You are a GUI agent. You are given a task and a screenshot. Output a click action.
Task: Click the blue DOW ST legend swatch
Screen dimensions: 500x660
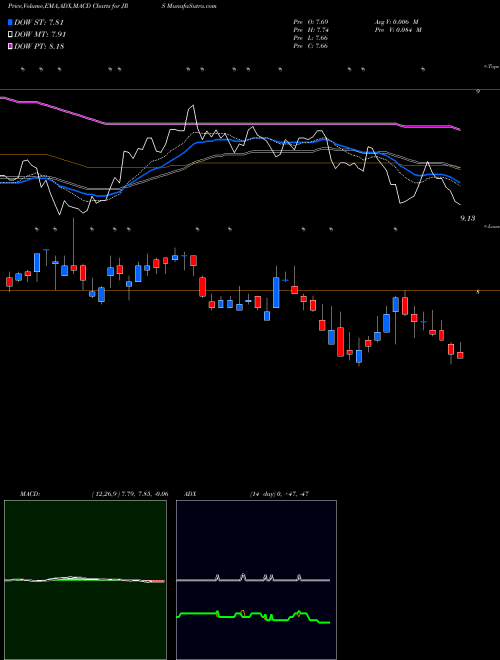tap(10, 22)
